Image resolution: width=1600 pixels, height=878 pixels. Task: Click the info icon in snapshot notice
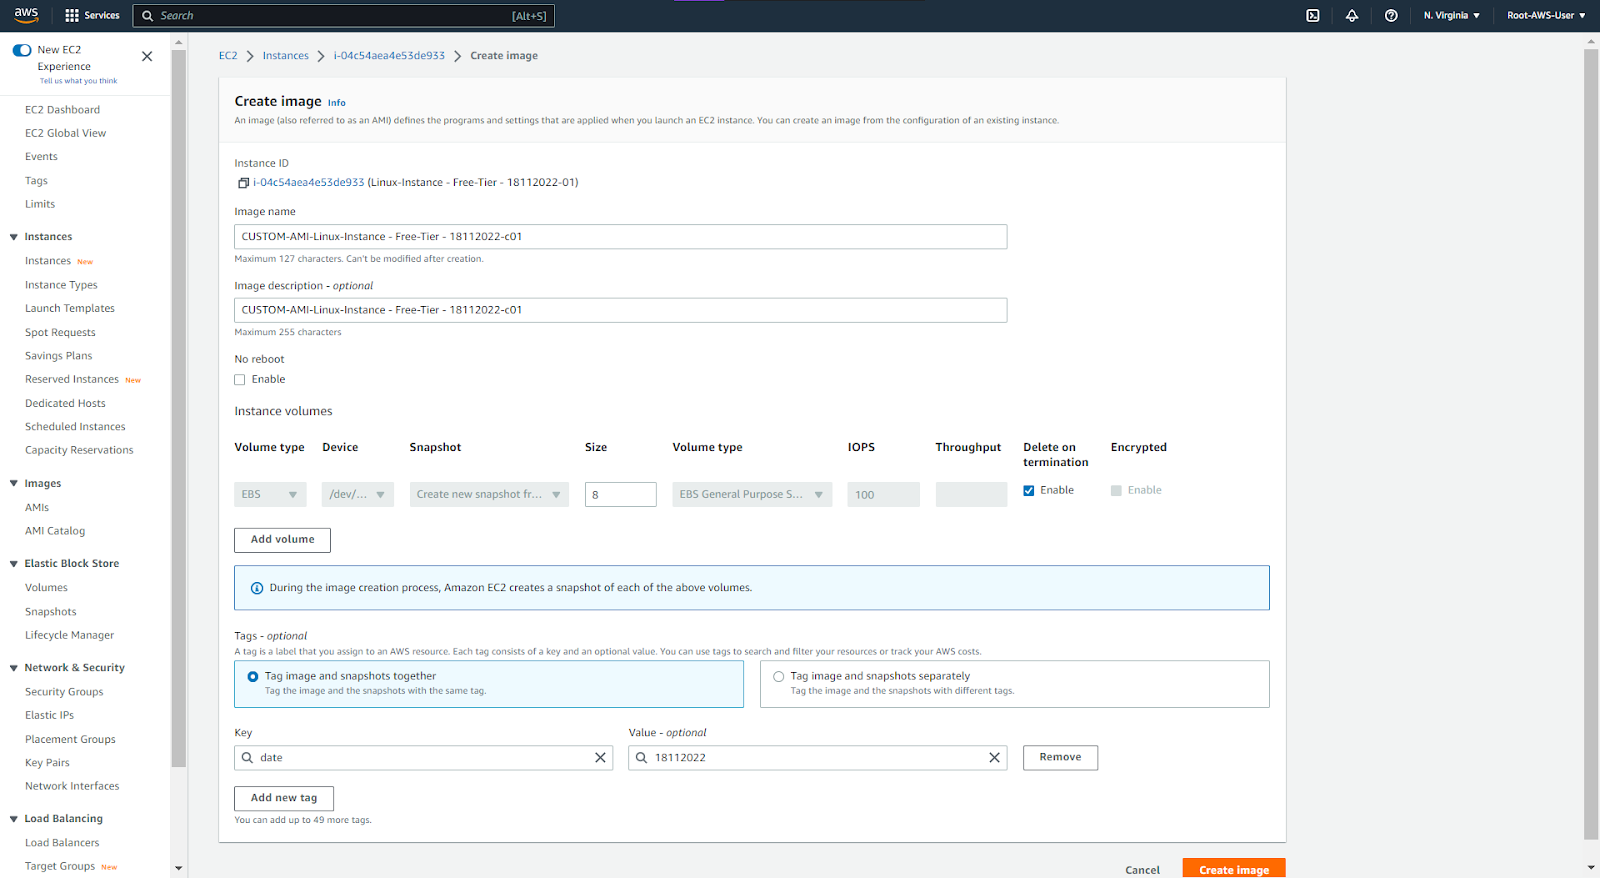coord(257,588)
